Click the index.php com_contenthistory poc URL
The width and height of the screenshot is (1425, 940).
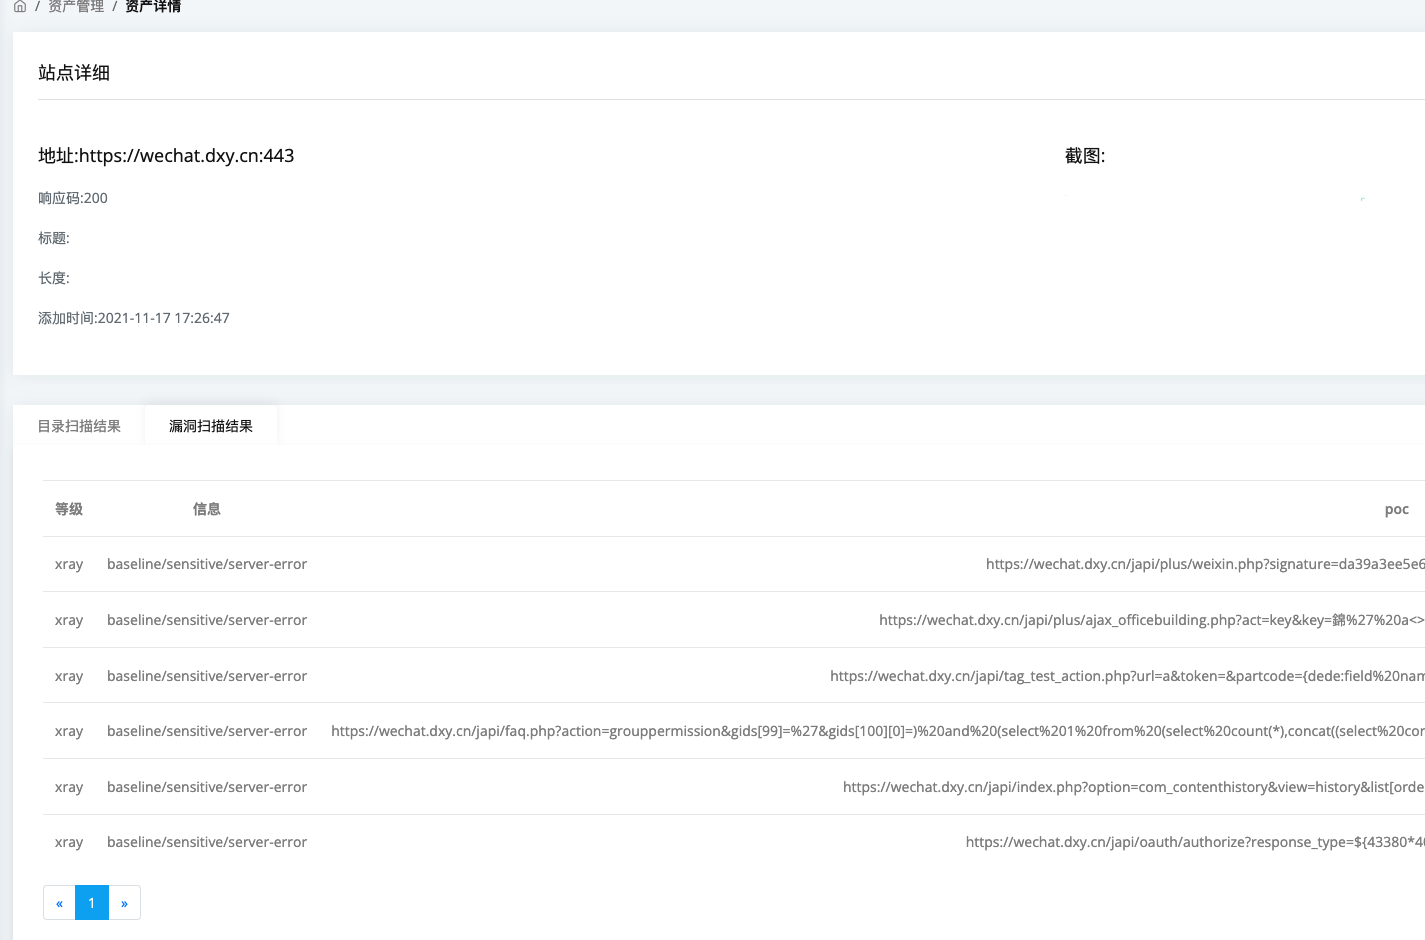(x=1134, y=787)
